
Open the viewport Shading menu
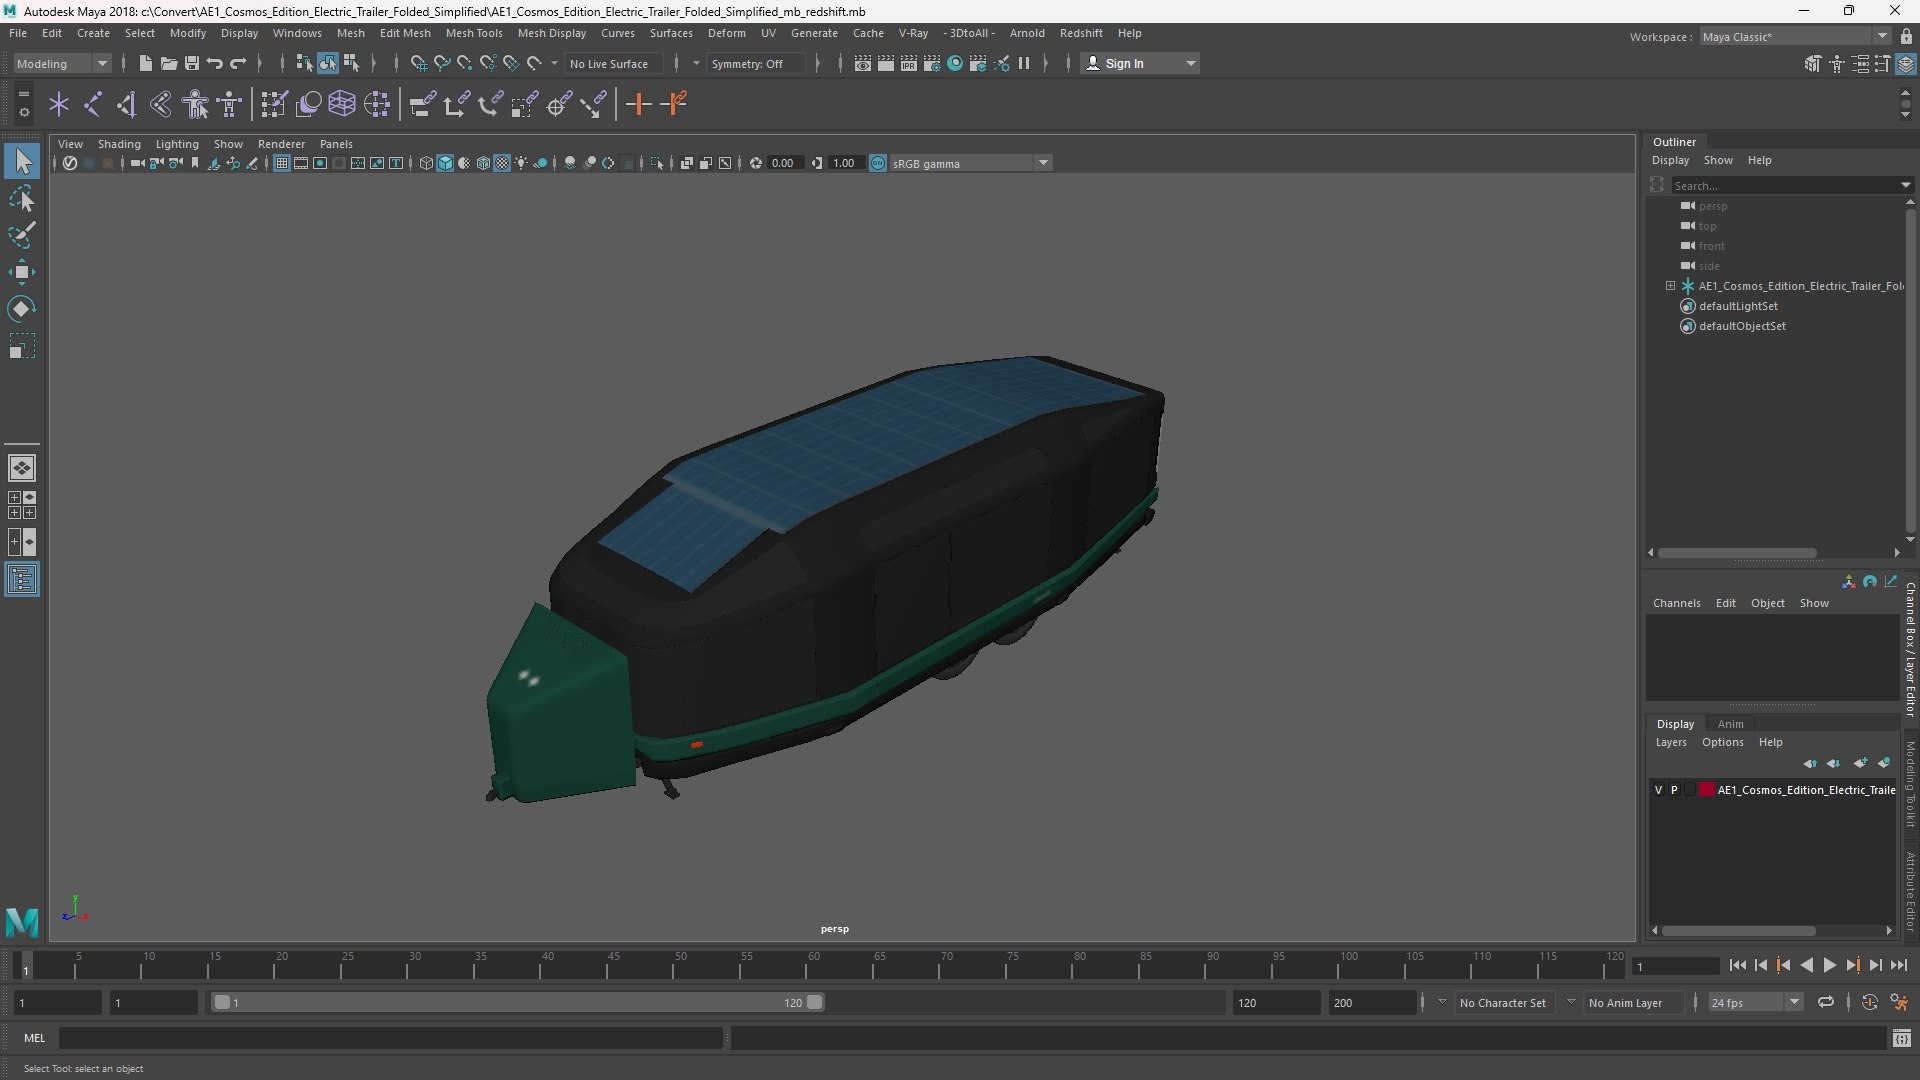119,144
